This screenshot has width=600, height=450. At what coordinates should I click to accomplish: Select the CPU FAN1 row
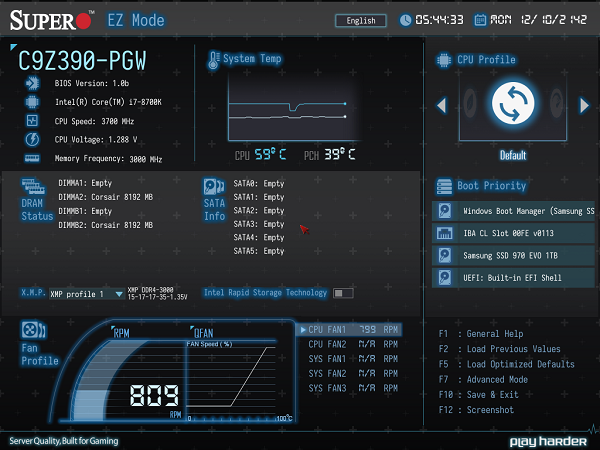(x=349, y=330)
